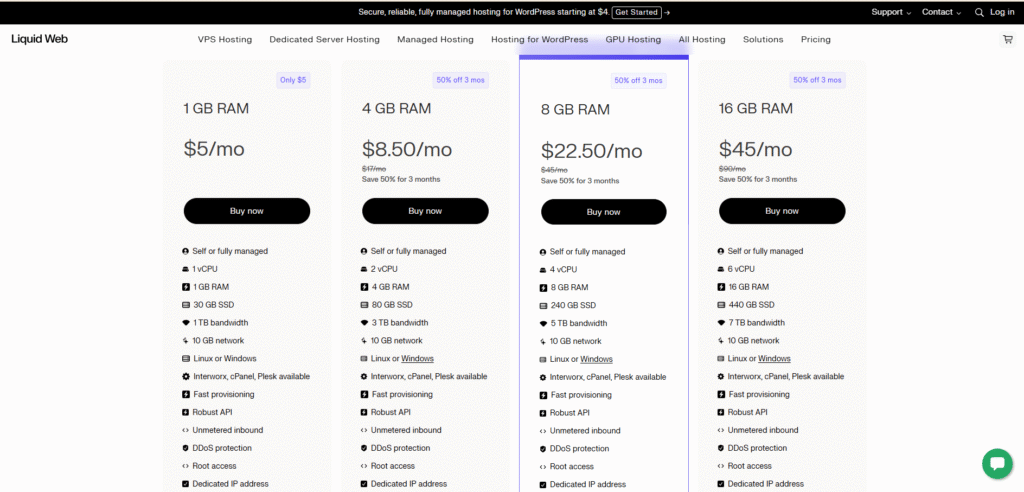Click the Liquid Web logo
This screenshot has width=1024, height=492.
point(39,39)
